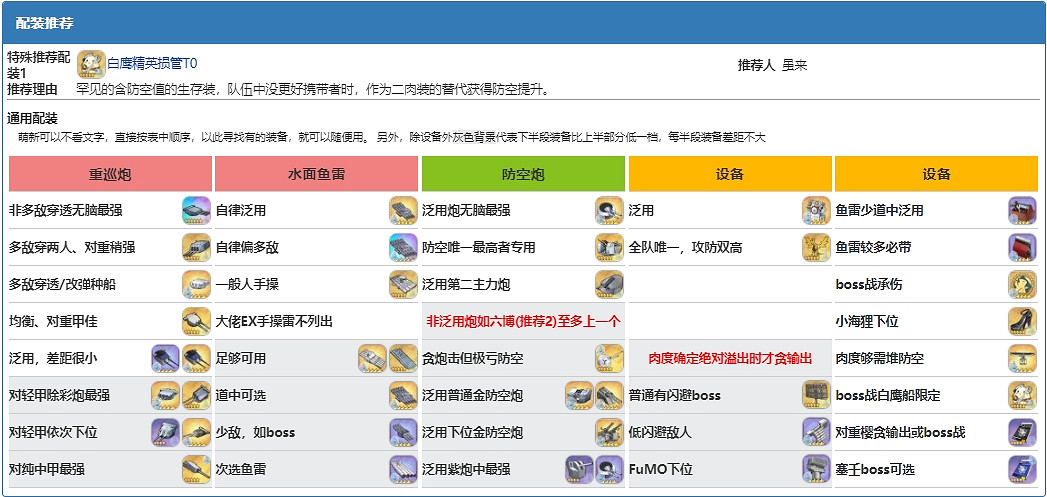Select the 塞壬boss可选 equipment icon
The width and height of the screenshot is (1047, 497).
(x=1022, y=469)
